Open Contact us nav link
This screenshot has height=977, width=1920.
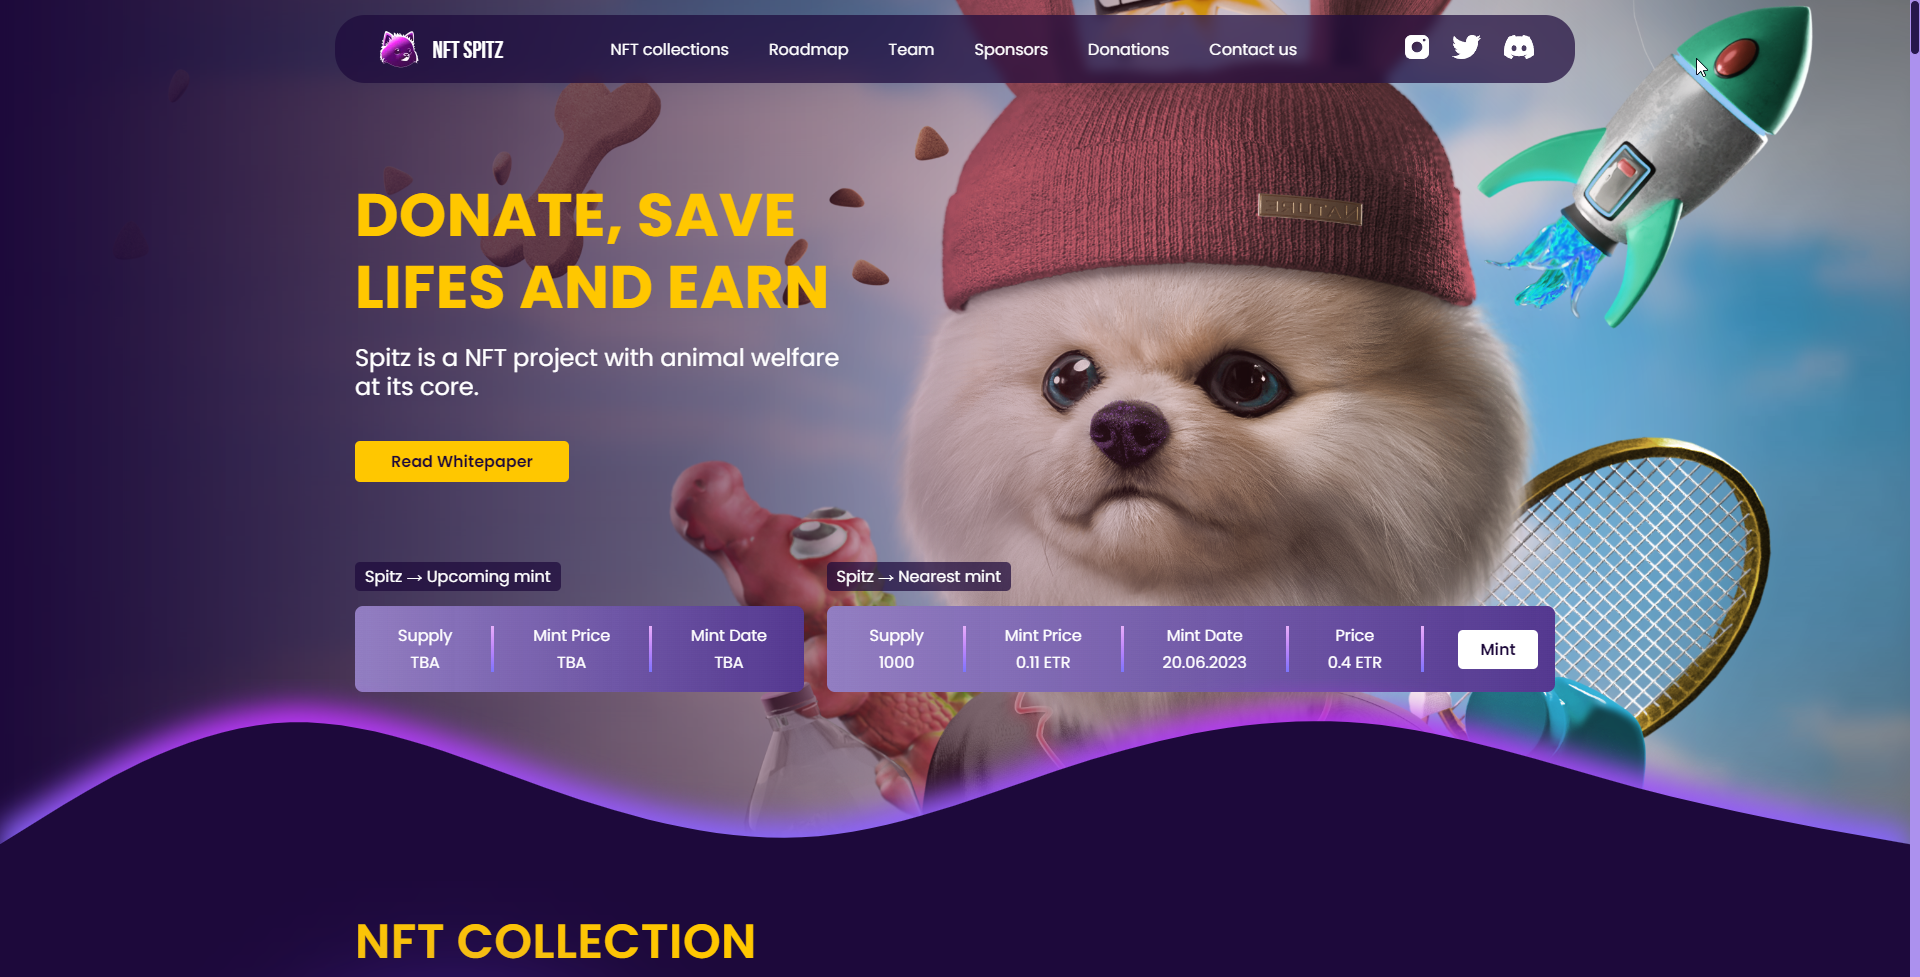coord(1252,49)
